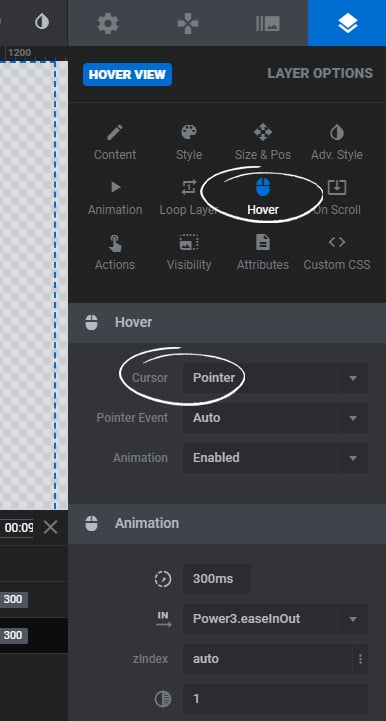Click the 300ms duration input field
The image size is (386, 721).
[x=217, y=579]
